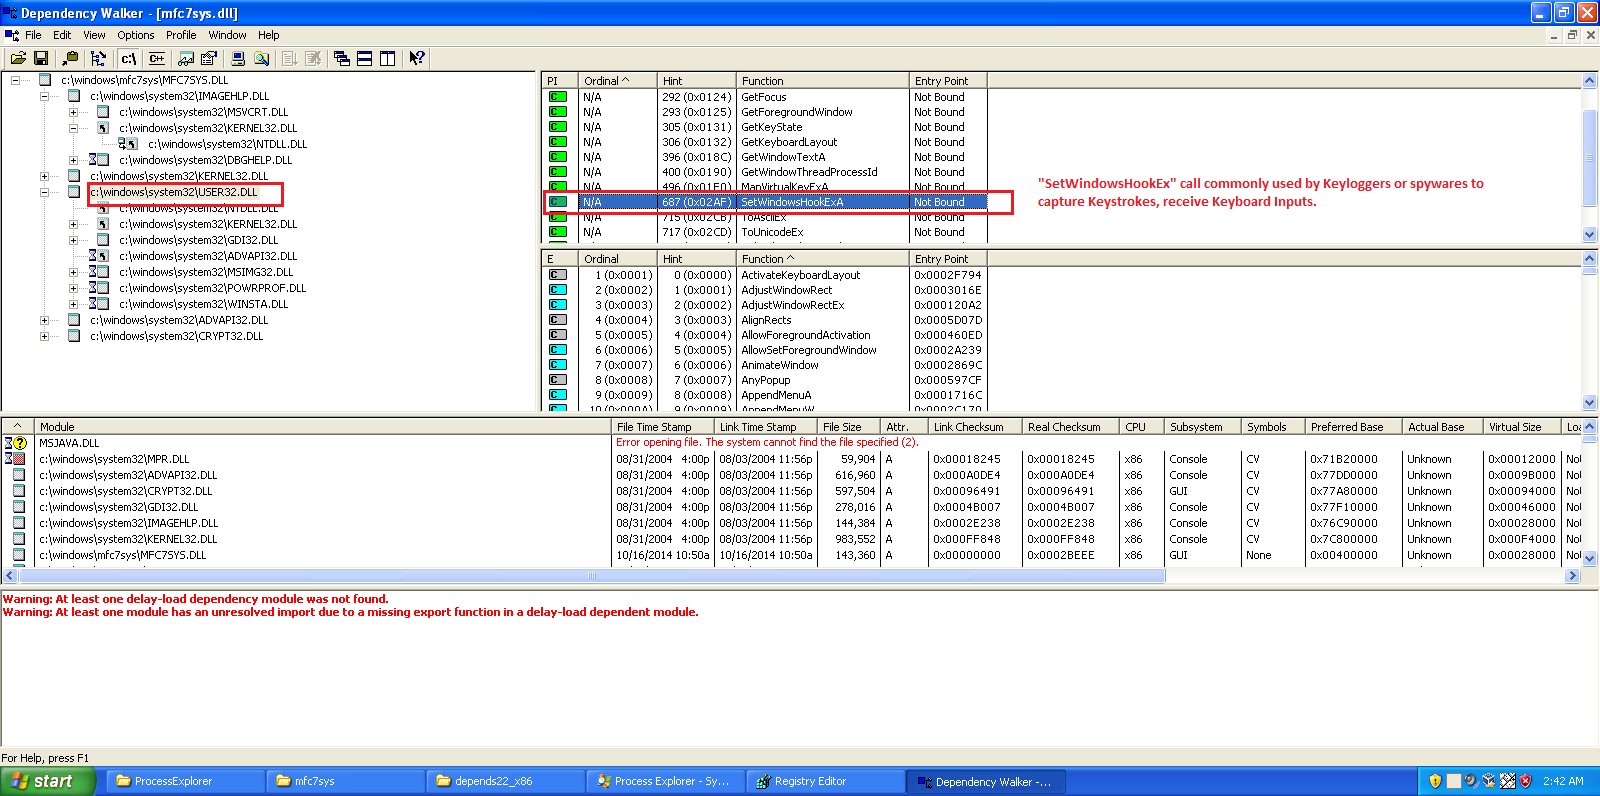
Task: Expand the CRYPT32.DLL tree node
Action: pos(45,336)
